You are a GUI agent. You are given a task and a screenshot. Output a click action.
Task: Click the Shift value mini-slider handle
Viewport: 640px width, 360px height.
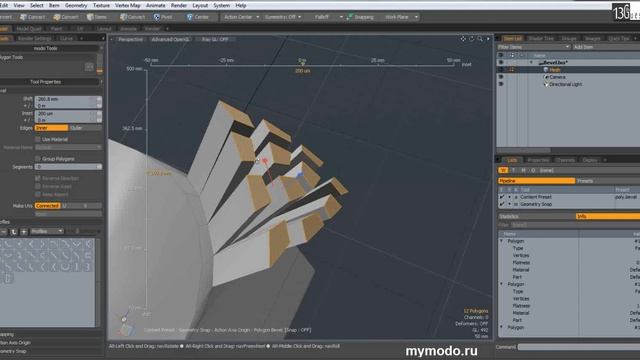(x=99, y=99)
